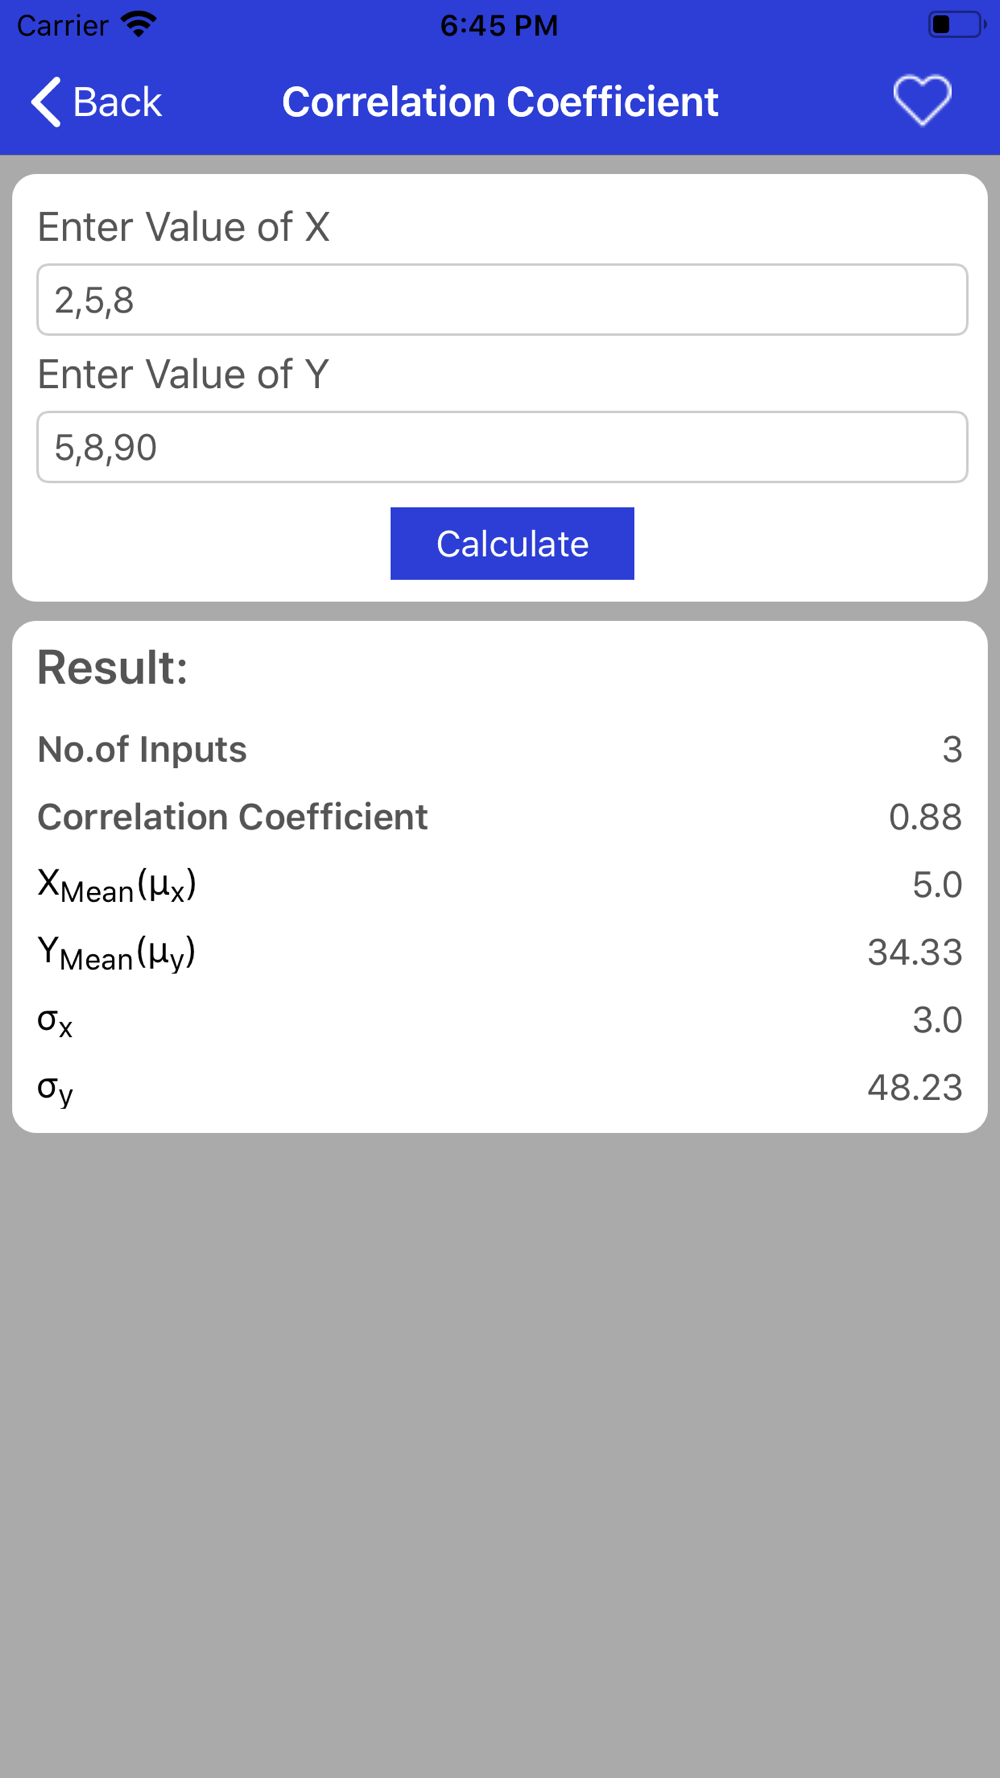Click the 'Enter Value of X' label
Screen dimensions: 1000x1778
[183, 227]
